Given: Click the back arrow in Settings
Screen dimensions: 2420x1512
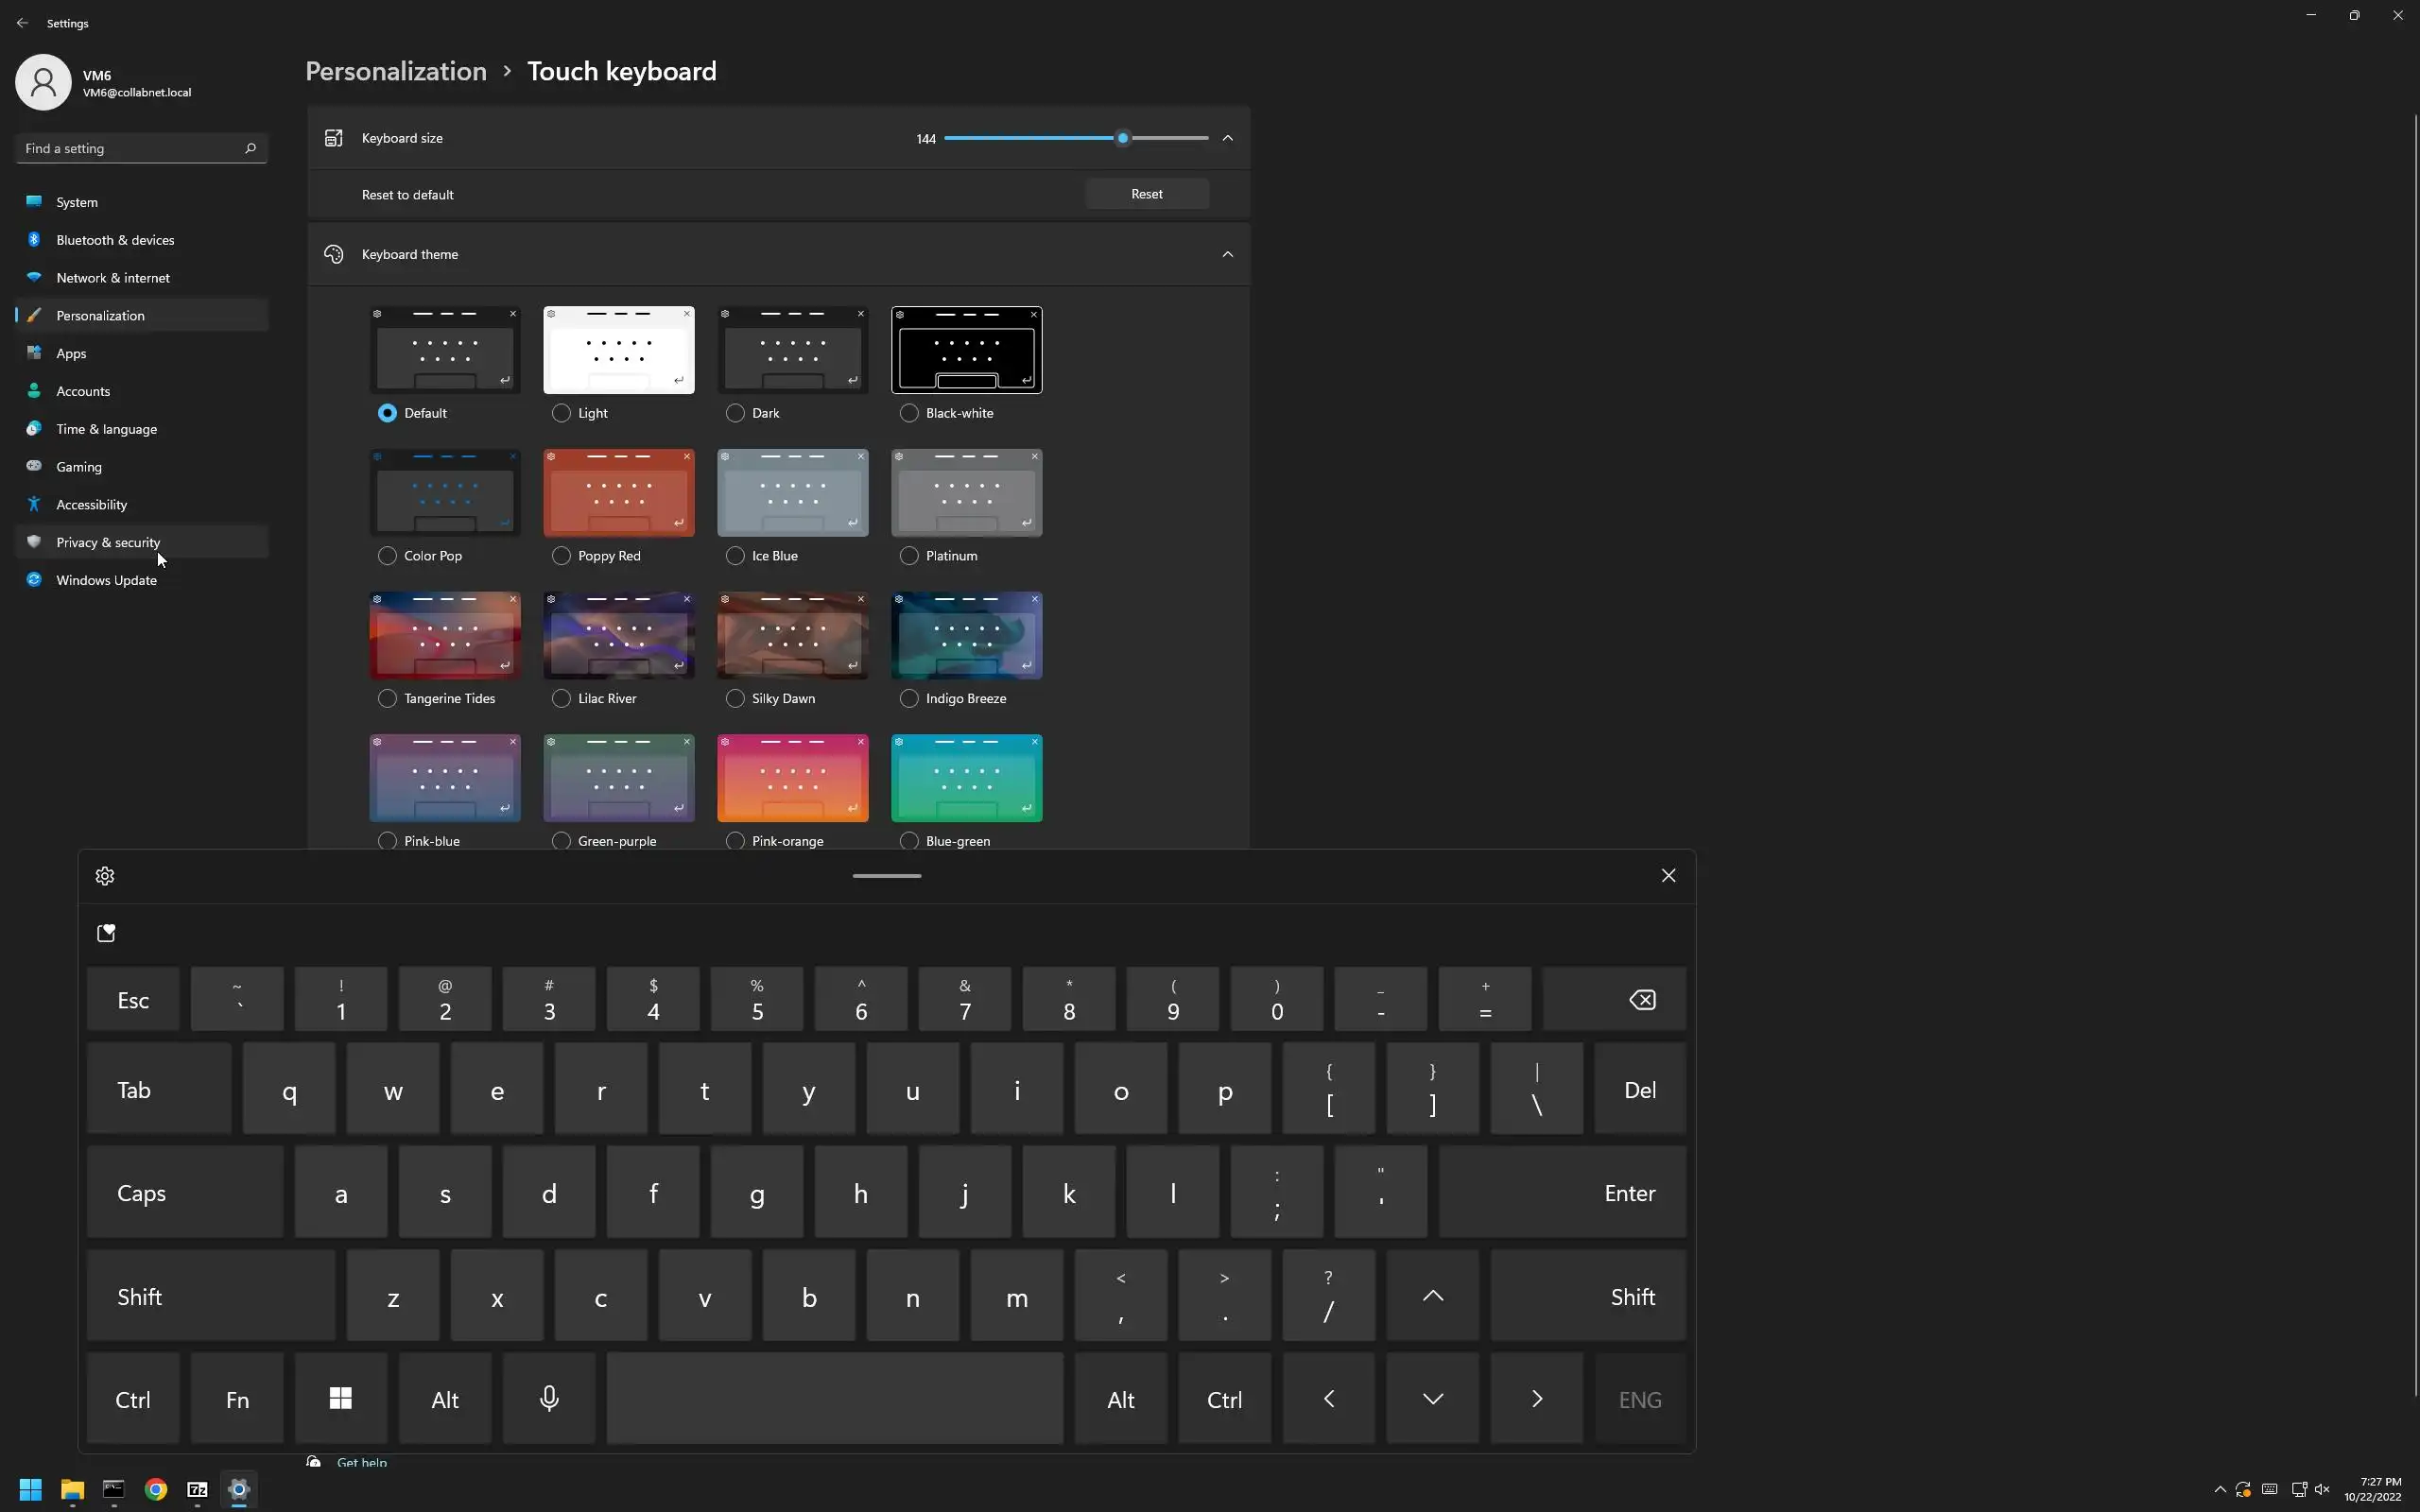Looking at the screenshot, I should (22, 22).
